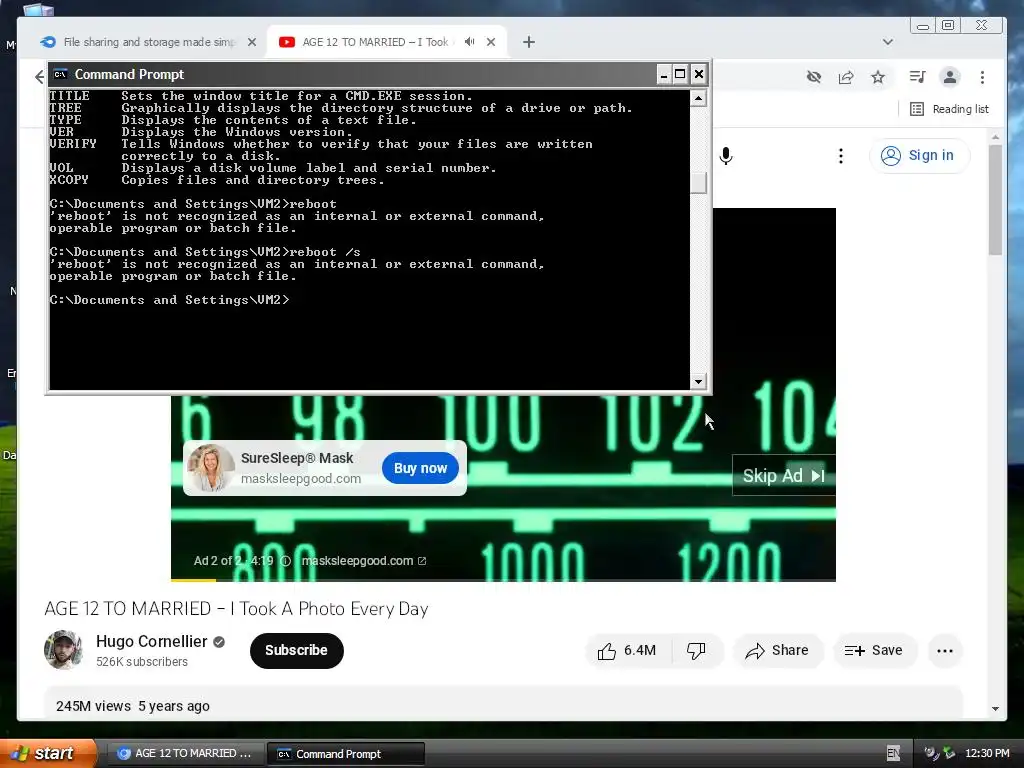Viewport: 1024px width, 768px height.
Task: Select Command Prompt taskbar button
Action: tap(346, 754)
